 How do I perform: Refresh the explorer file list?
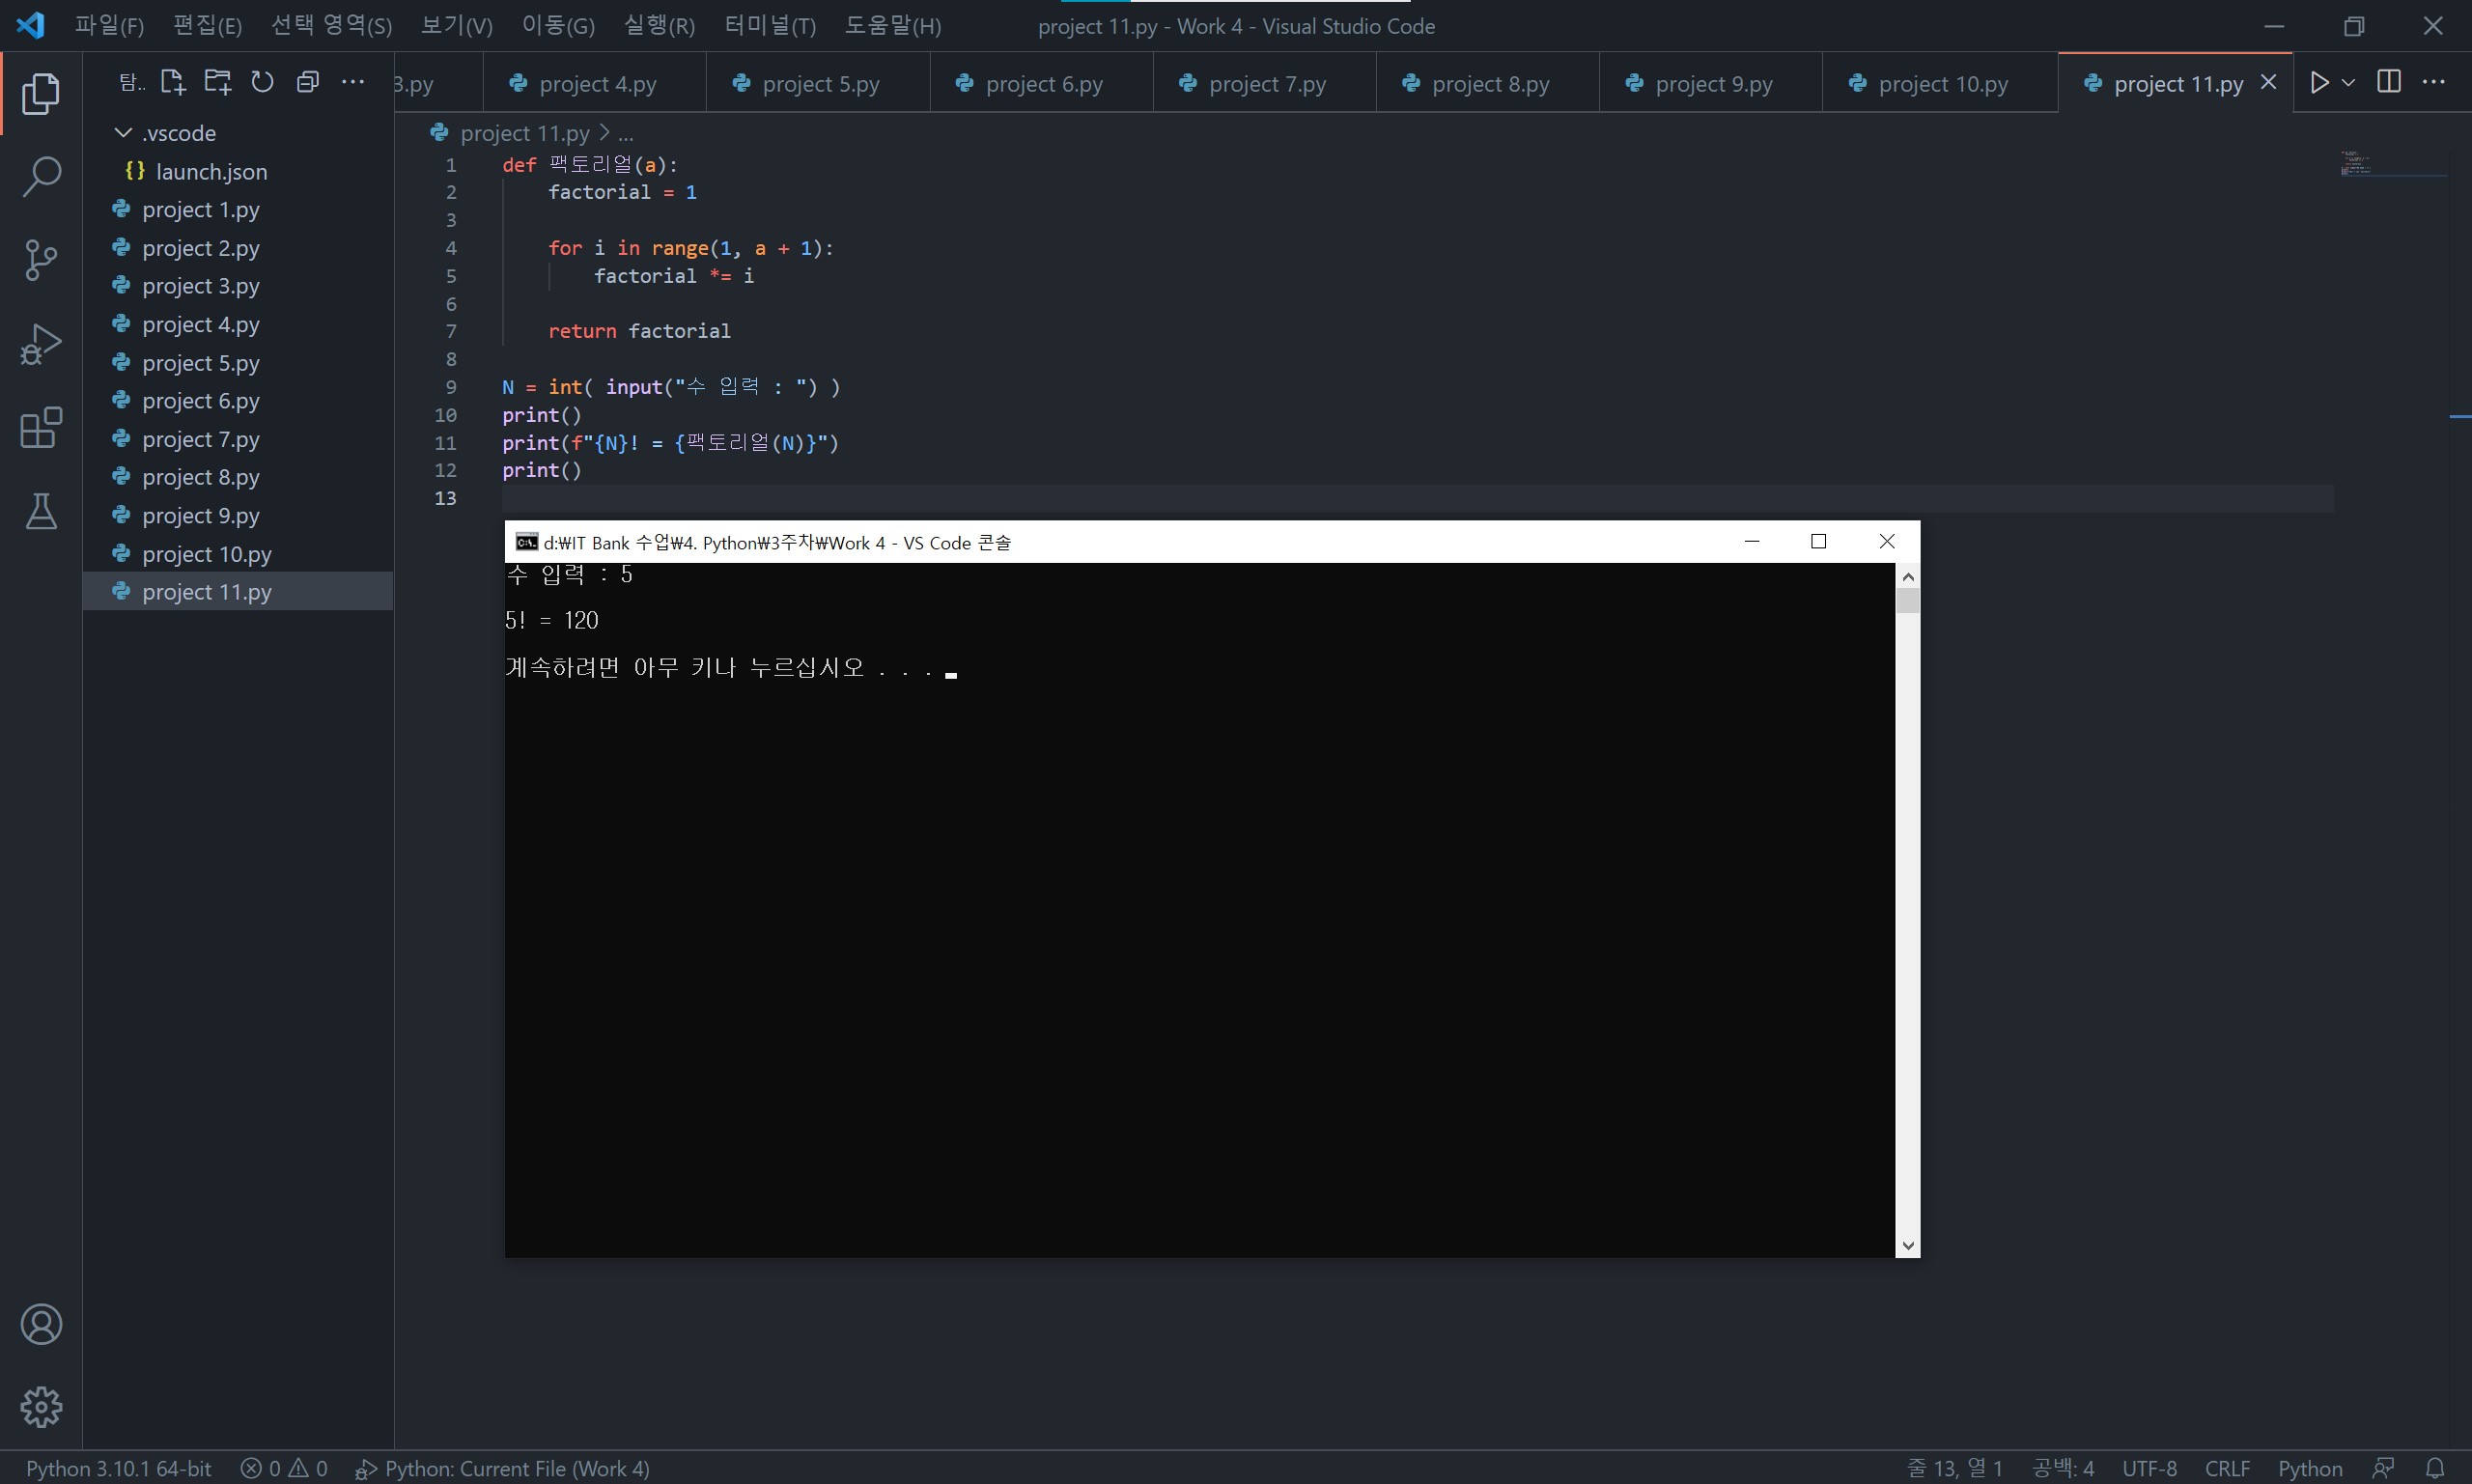point(262,82)
